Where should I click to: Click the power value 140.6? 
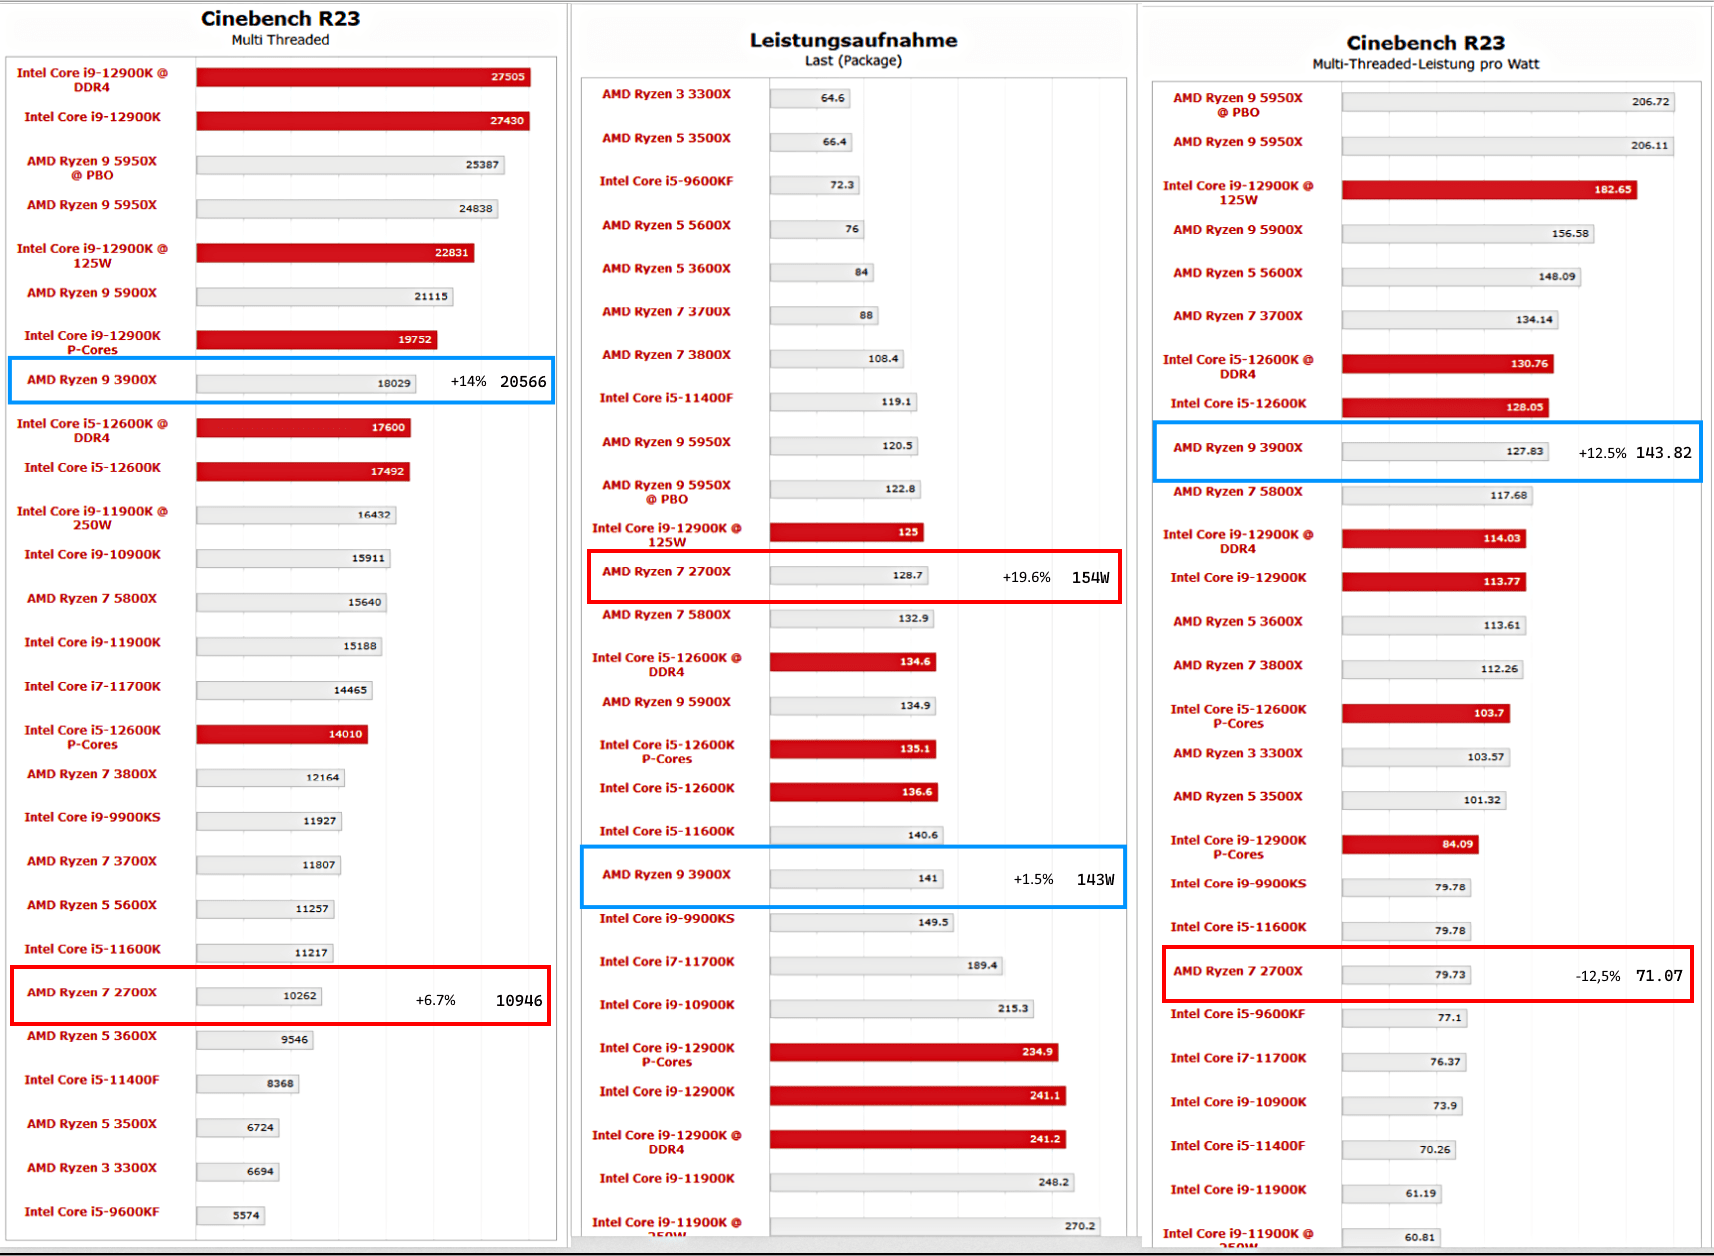923,835
